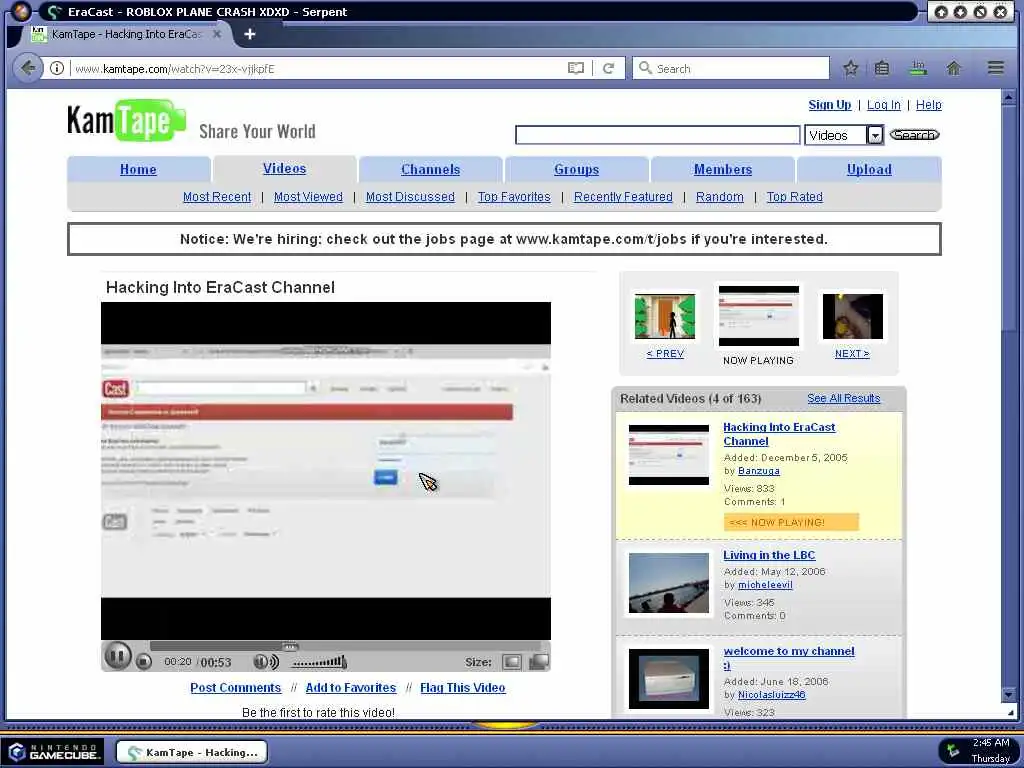This screenshot has width=1024, height=768.
Task: Open welcome to my channel video link
Action: click(788, 658)
